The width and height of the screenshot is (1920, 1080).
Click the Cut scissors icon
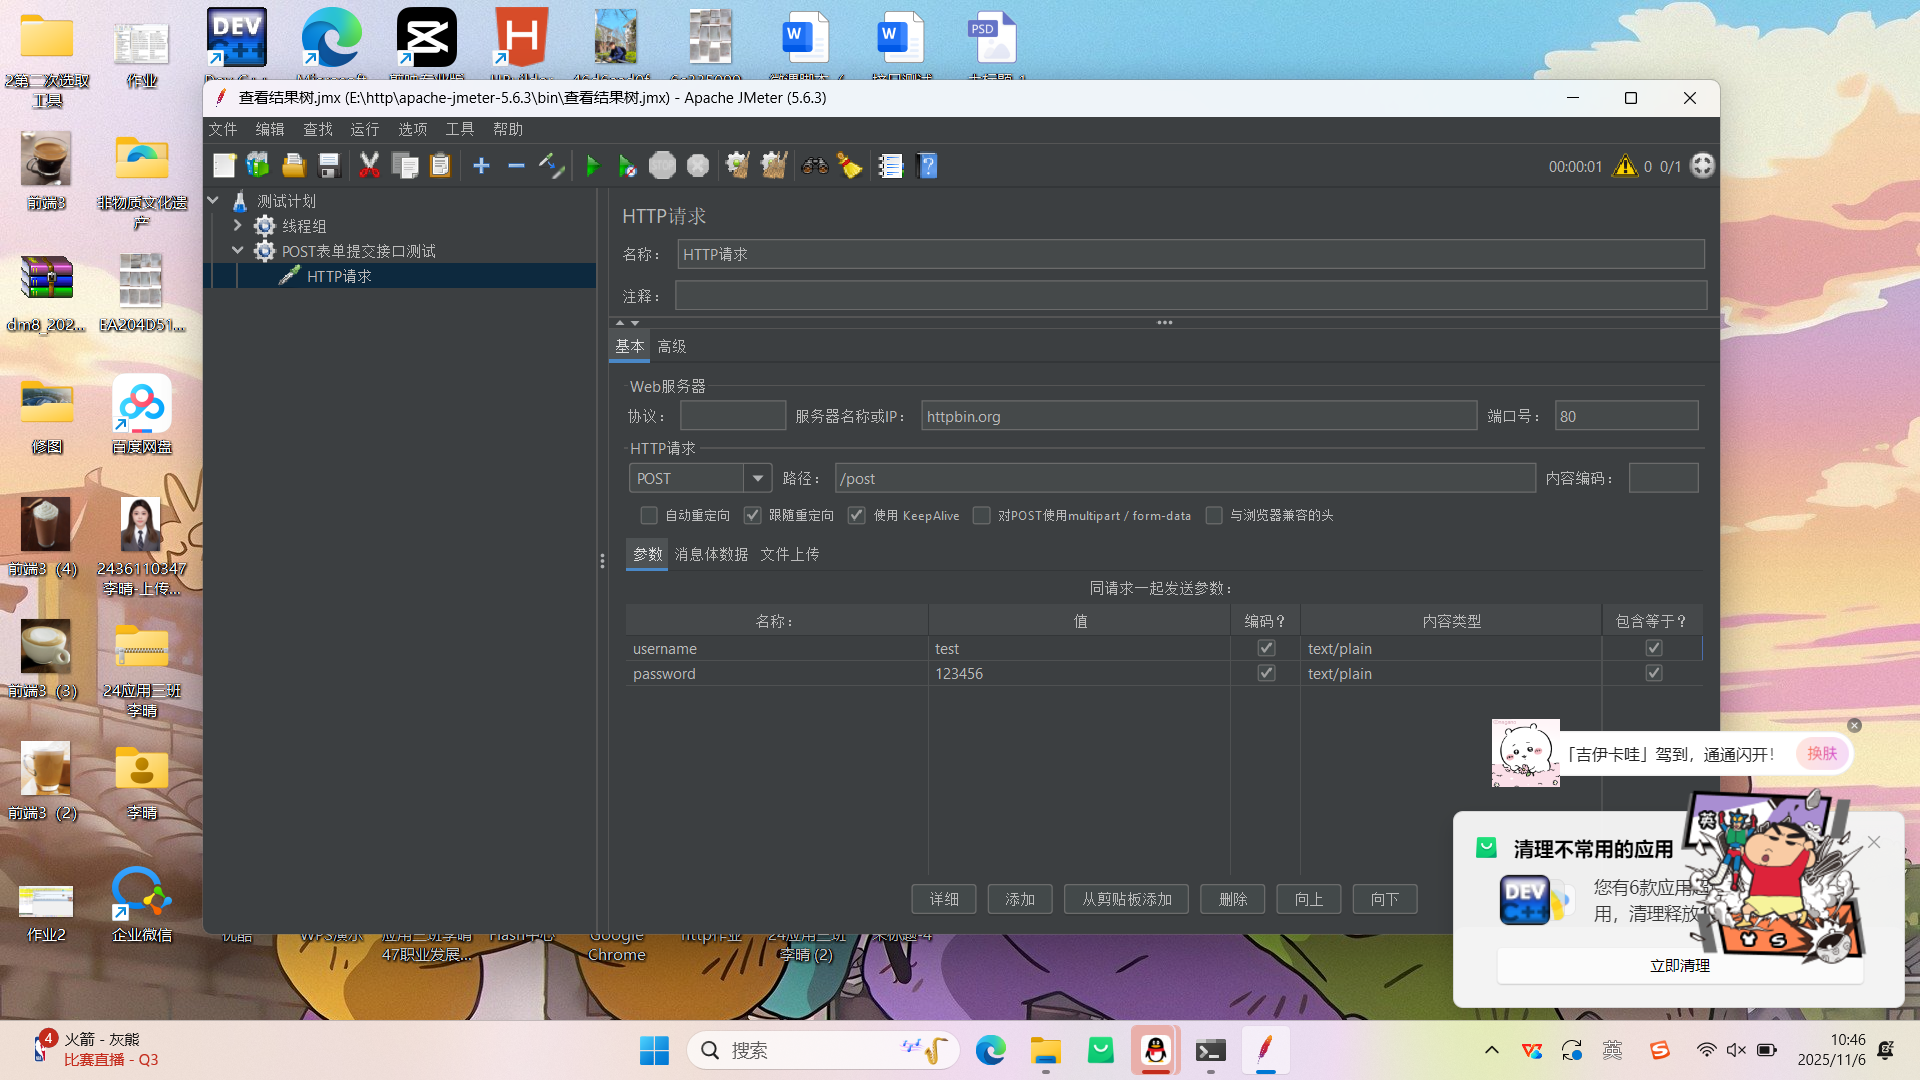click(369, 166)
